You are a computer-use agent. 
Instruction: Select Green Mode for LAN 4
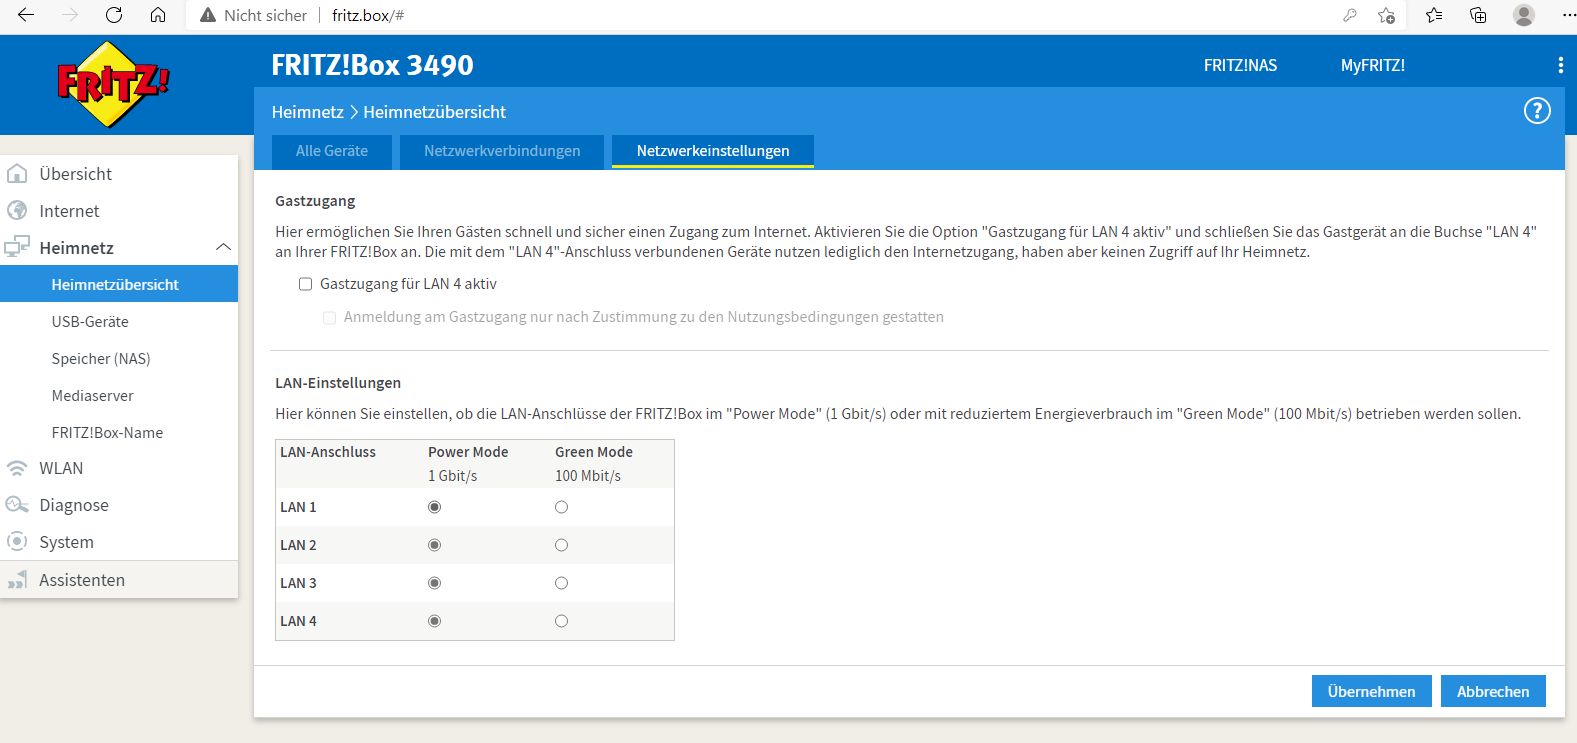tap(561, 621)
